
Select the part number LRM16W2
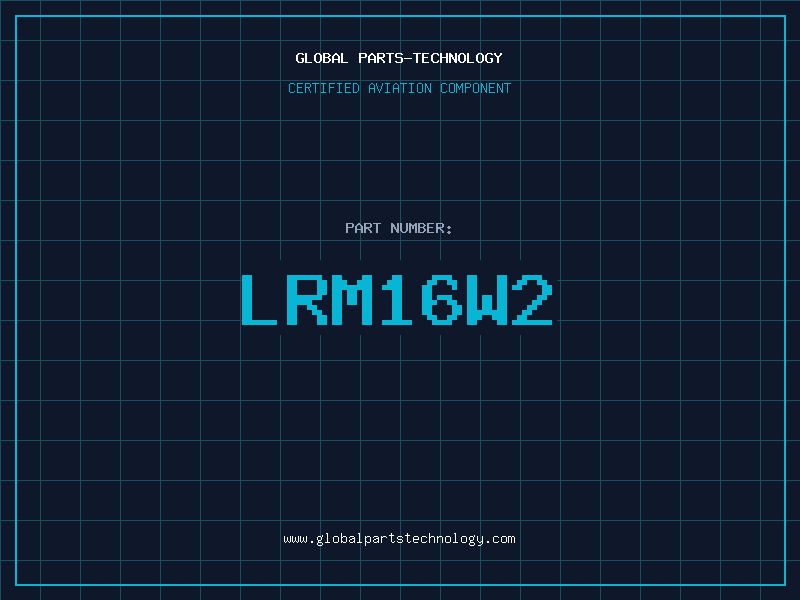[397, 300]
